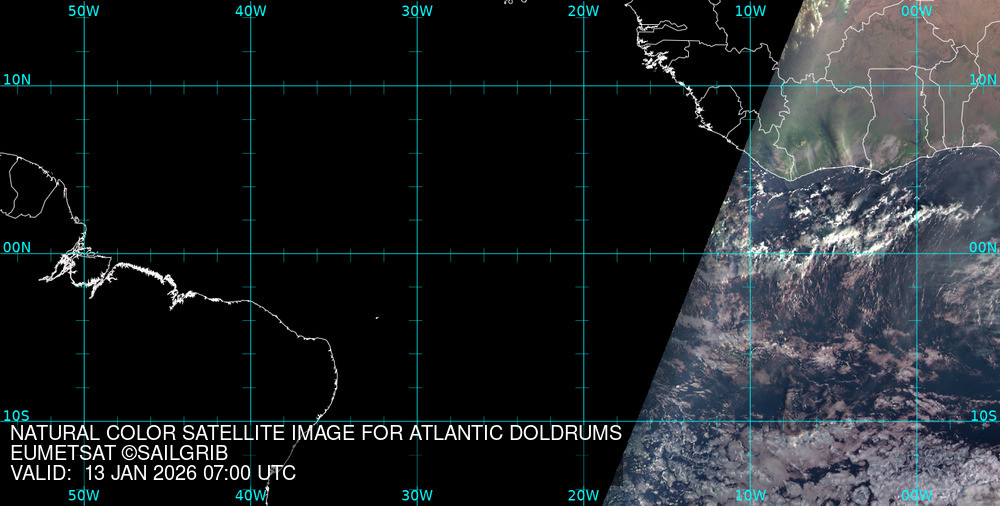The width and height of the screenshot is (1000, 506).
Task: Click the 'VALID: 13 JAN 2026 07:00 UTC' timestamp
Action: [153, 473]
